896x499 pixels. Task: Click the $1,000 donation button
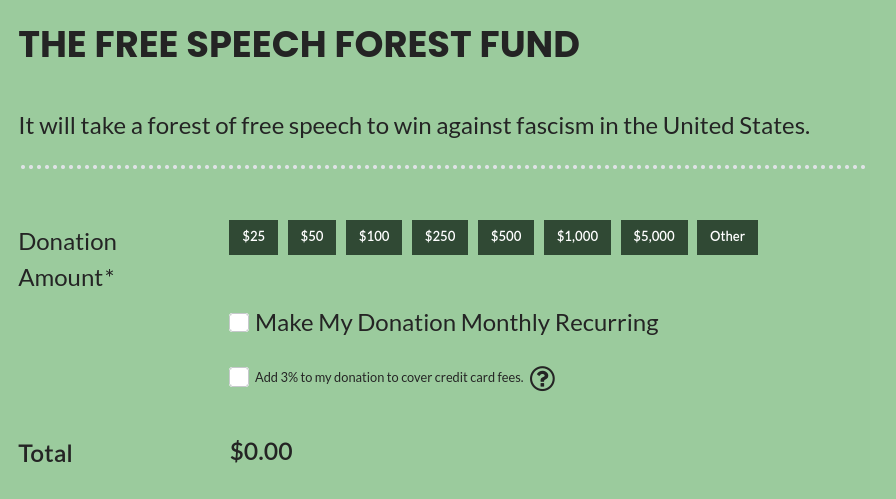pyautogui.click(x=577, y=237)
